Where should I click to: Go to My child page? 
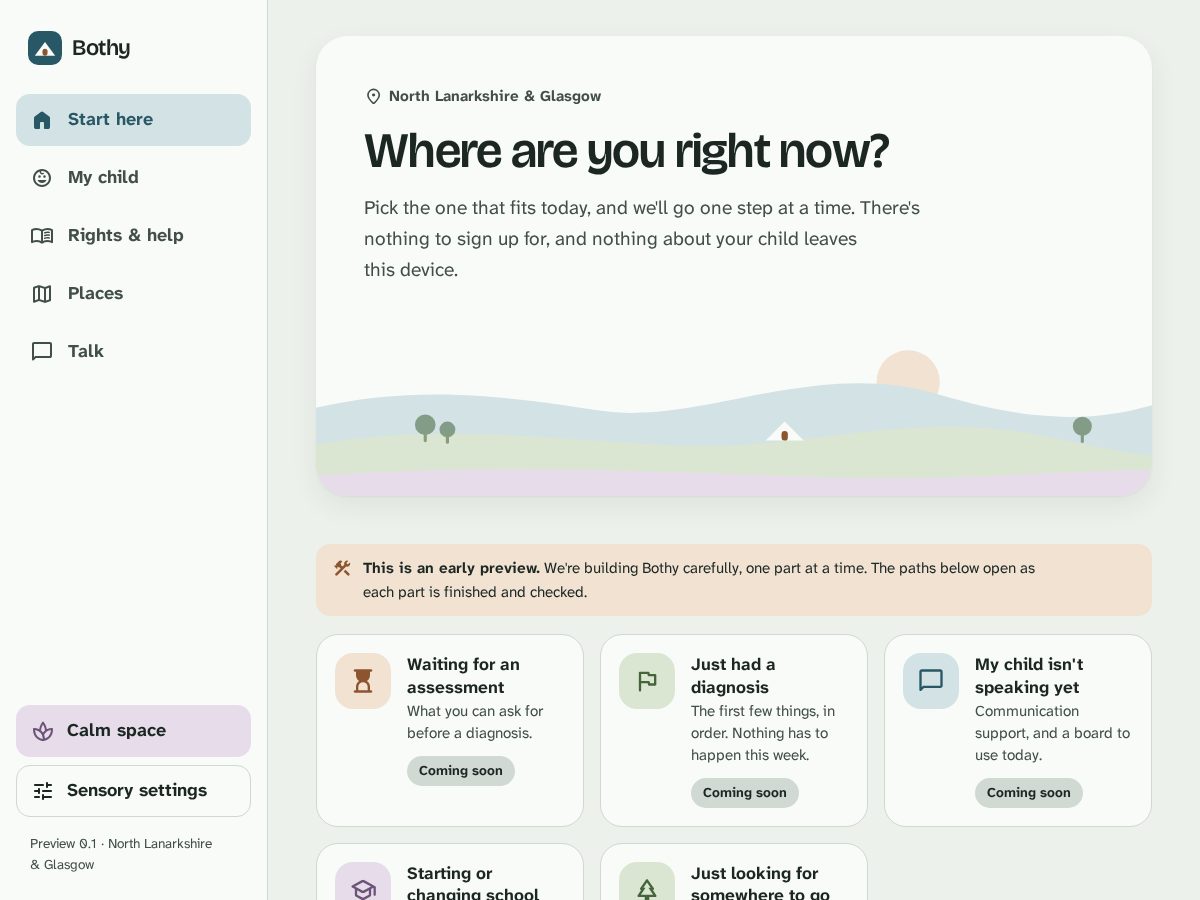coord(133,178)
